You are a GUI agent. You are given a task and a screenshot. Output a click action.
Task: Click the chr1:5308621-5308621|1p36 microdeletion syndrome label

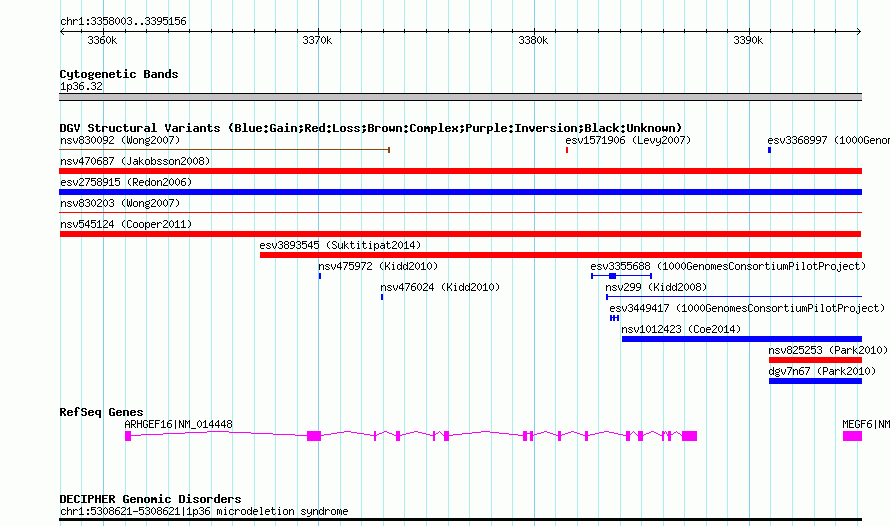[204, 511]
